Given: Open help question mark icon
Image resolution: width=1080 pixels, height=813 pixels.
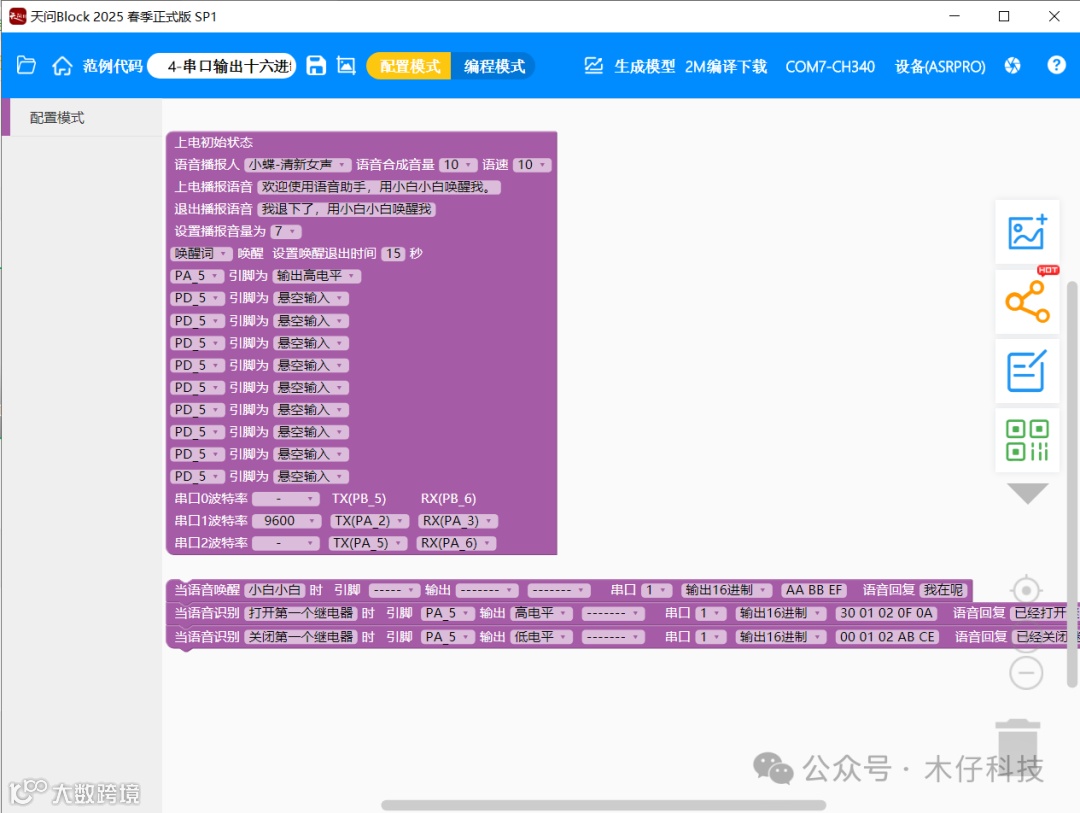Looking at the screenshot, I should [1056, 65].
